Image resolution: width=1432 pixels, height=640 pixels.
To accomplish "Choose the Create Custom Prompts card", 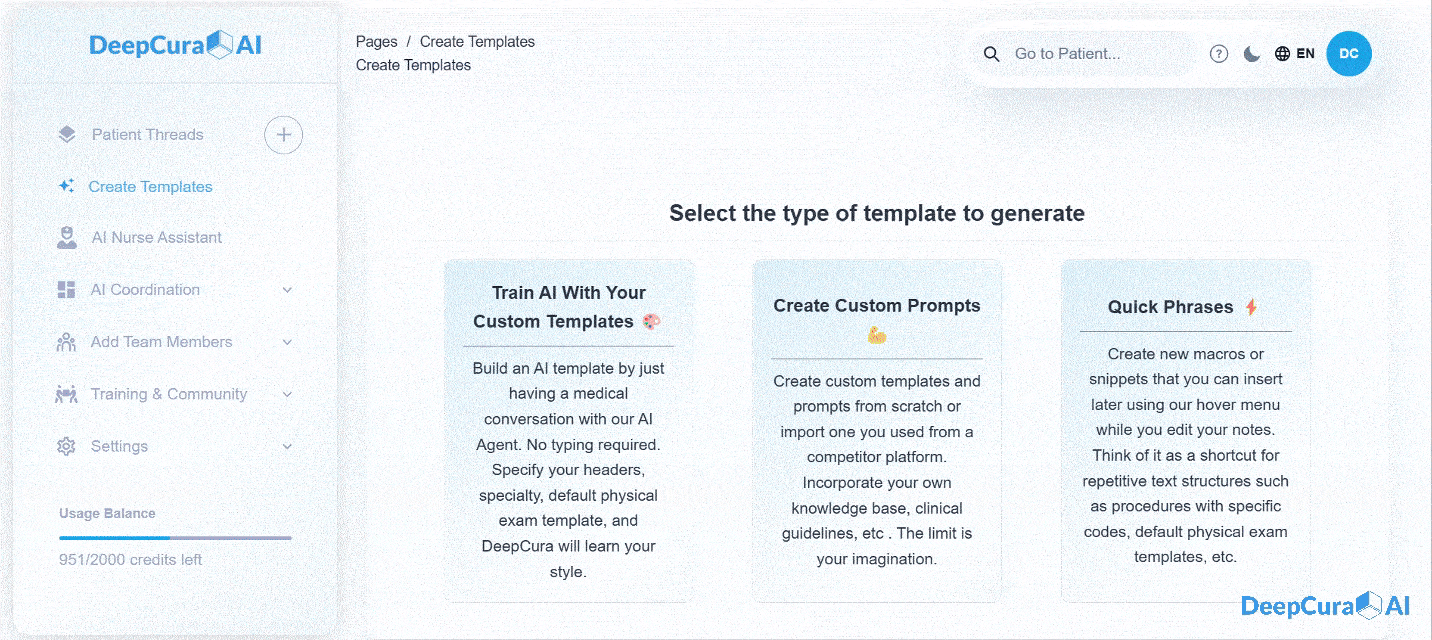I will (877, 431).
